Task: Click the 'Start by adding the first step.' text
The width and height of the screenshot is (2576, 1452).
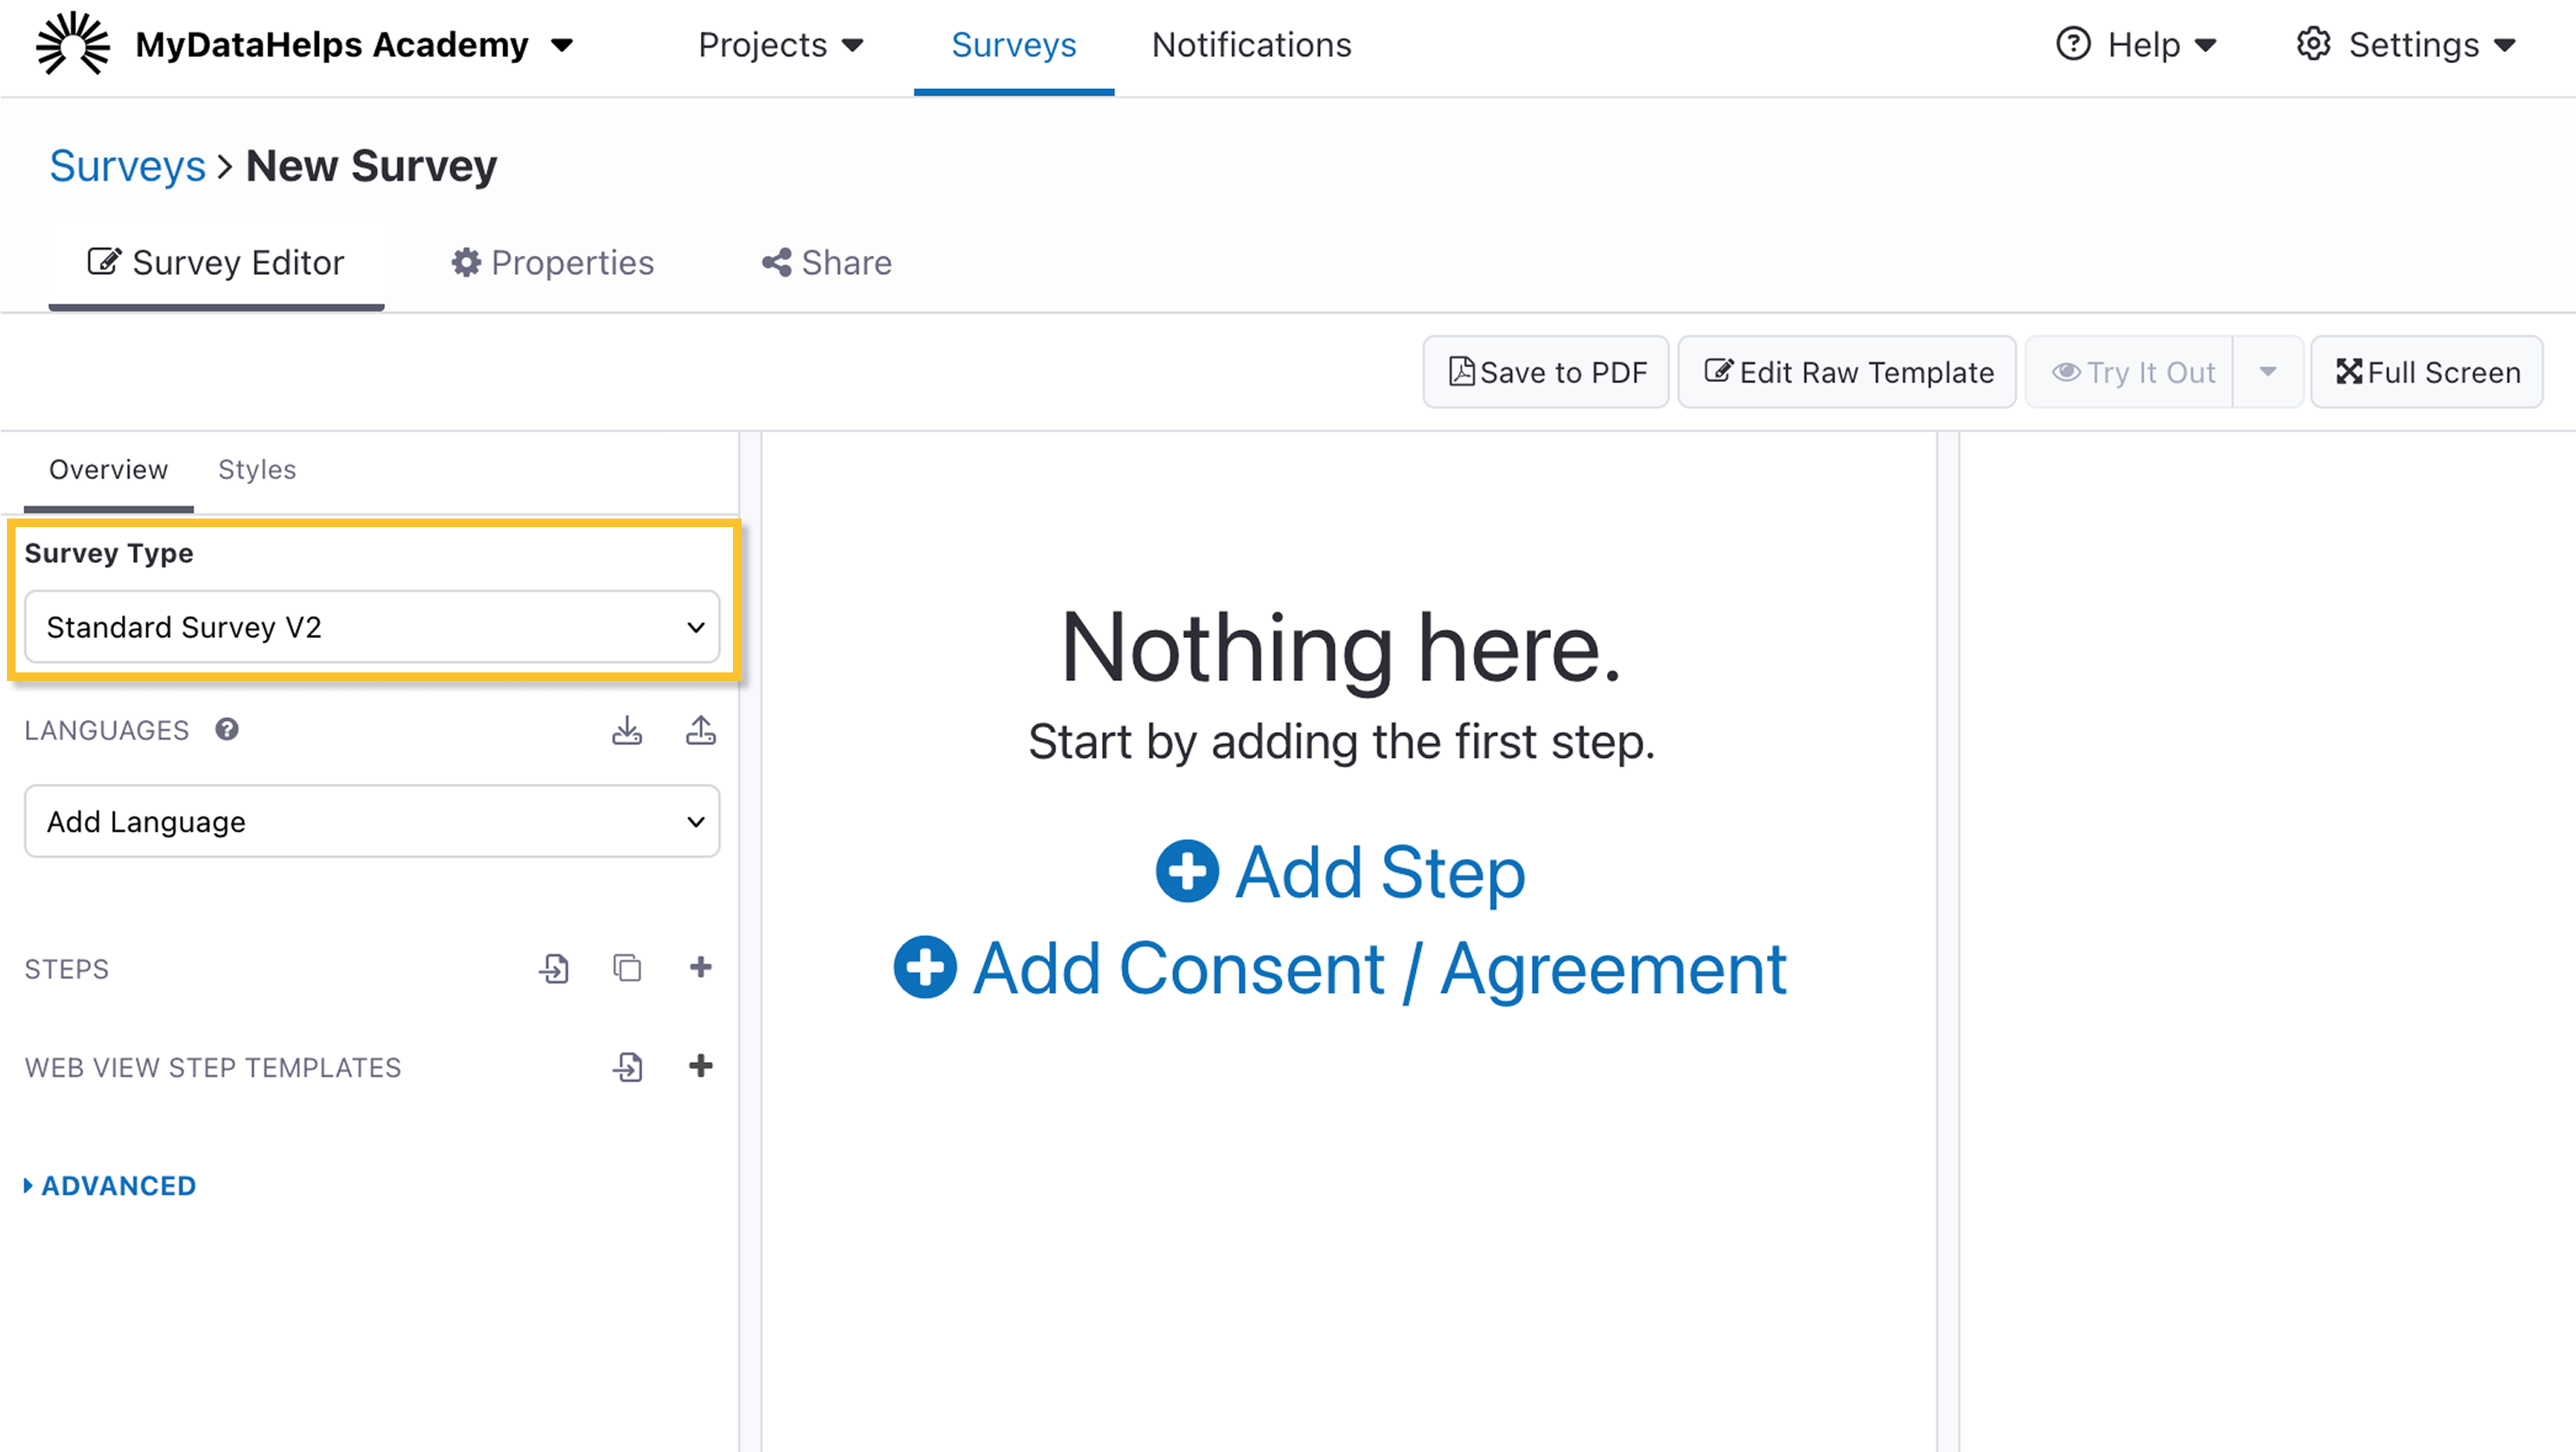Action: [x=1342, y=742]
